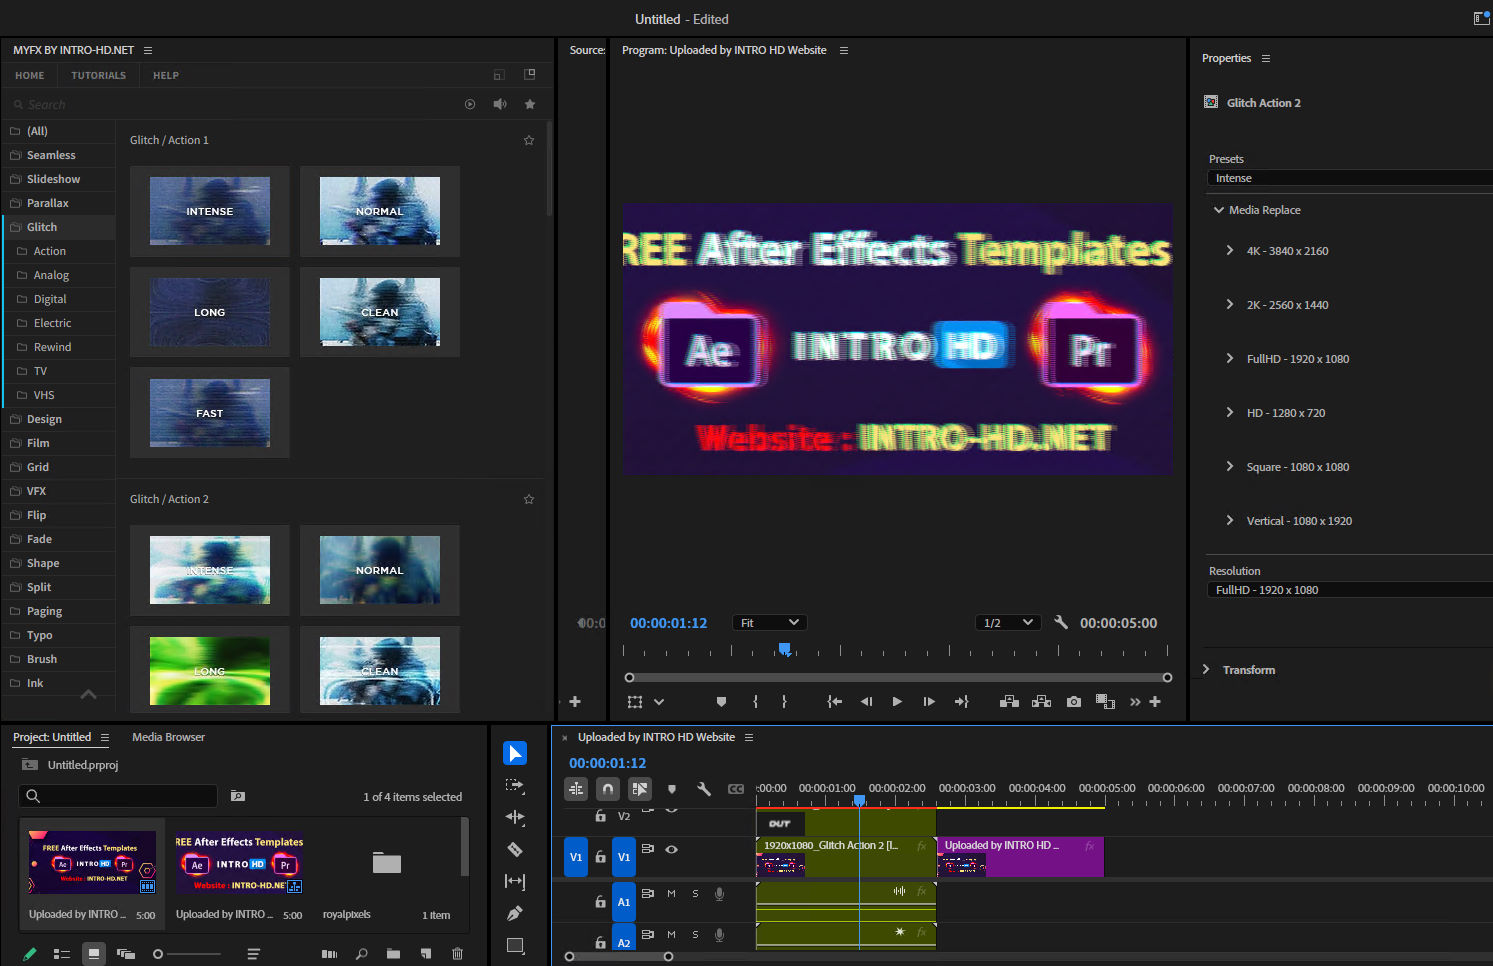Select the Track Select Forward tool
This screenshot has height=966, width=1493.
click(x=515, y=785)
